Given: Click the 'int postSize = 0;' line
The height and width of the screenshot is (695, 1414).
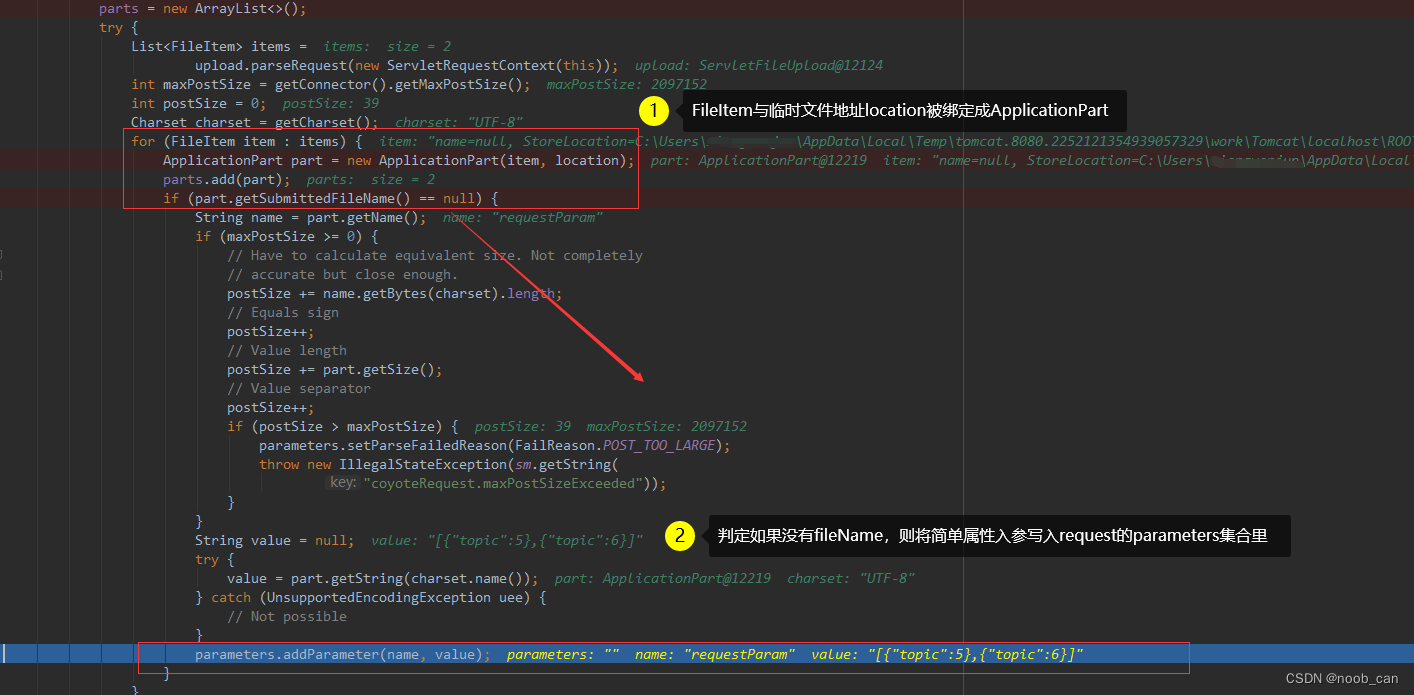Looking at the screenshot, I should [199, 103].
